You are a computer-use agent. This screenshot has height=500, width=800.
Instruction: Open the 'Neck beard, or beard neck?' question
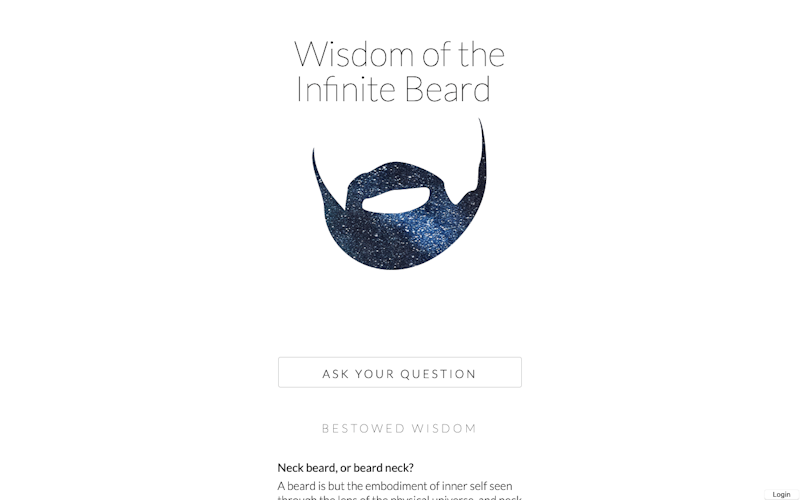345,467
